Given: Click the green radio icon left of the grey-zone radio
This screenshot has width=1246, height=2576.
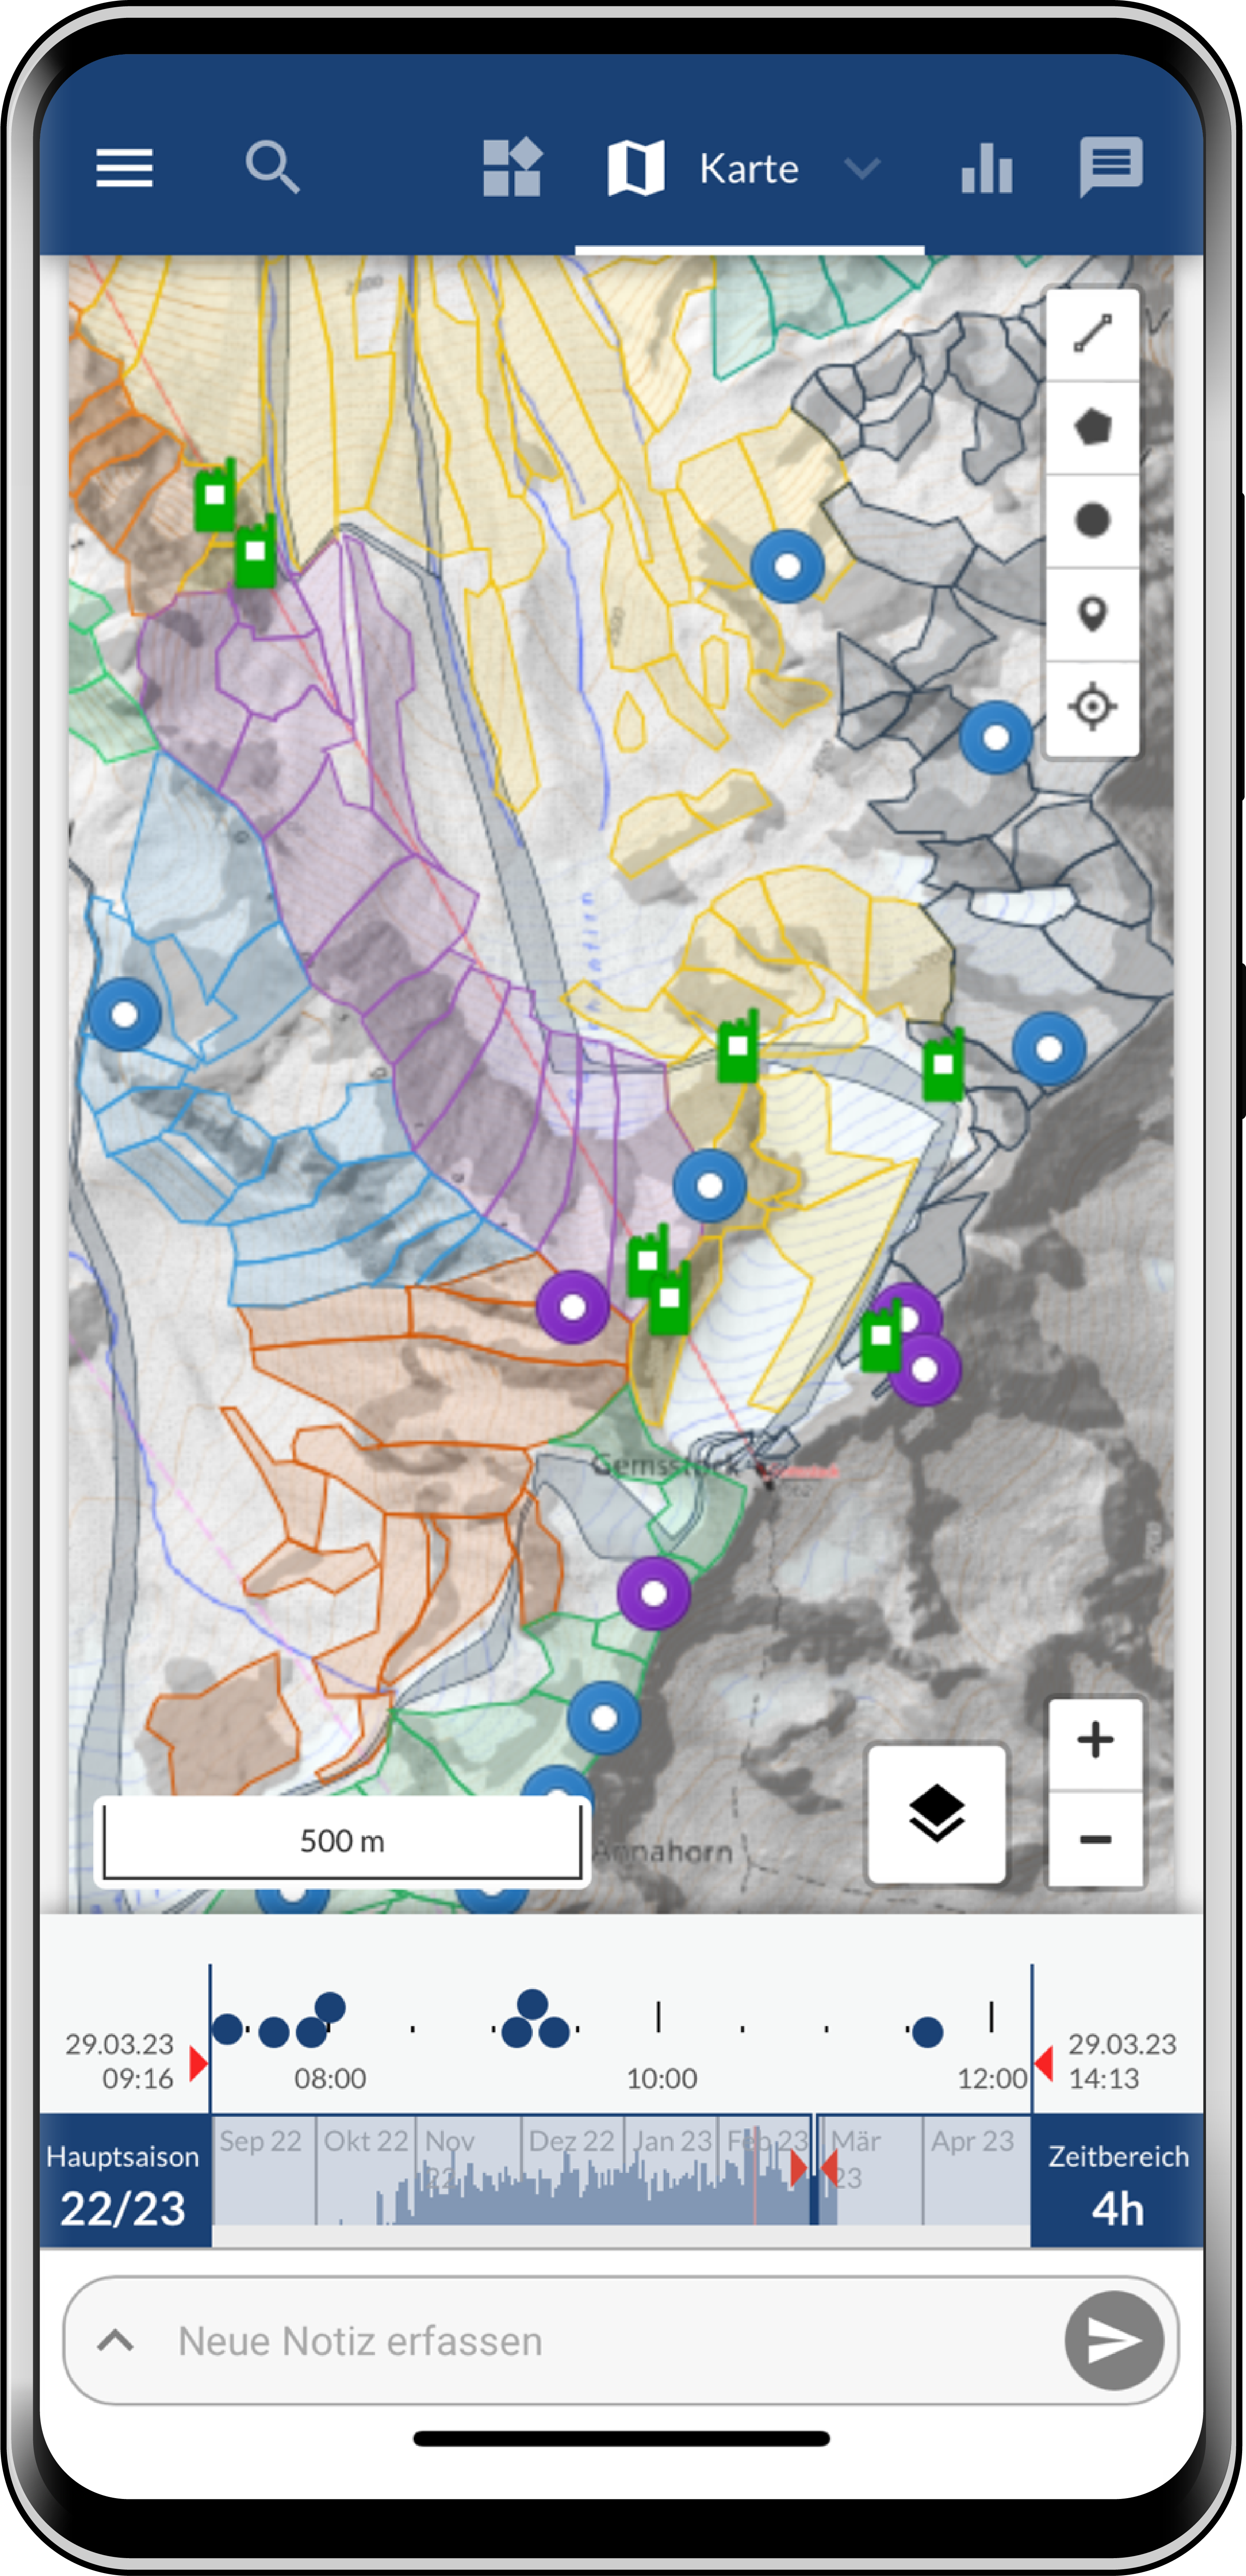Looking at the screenshot, I should 738,1047.
